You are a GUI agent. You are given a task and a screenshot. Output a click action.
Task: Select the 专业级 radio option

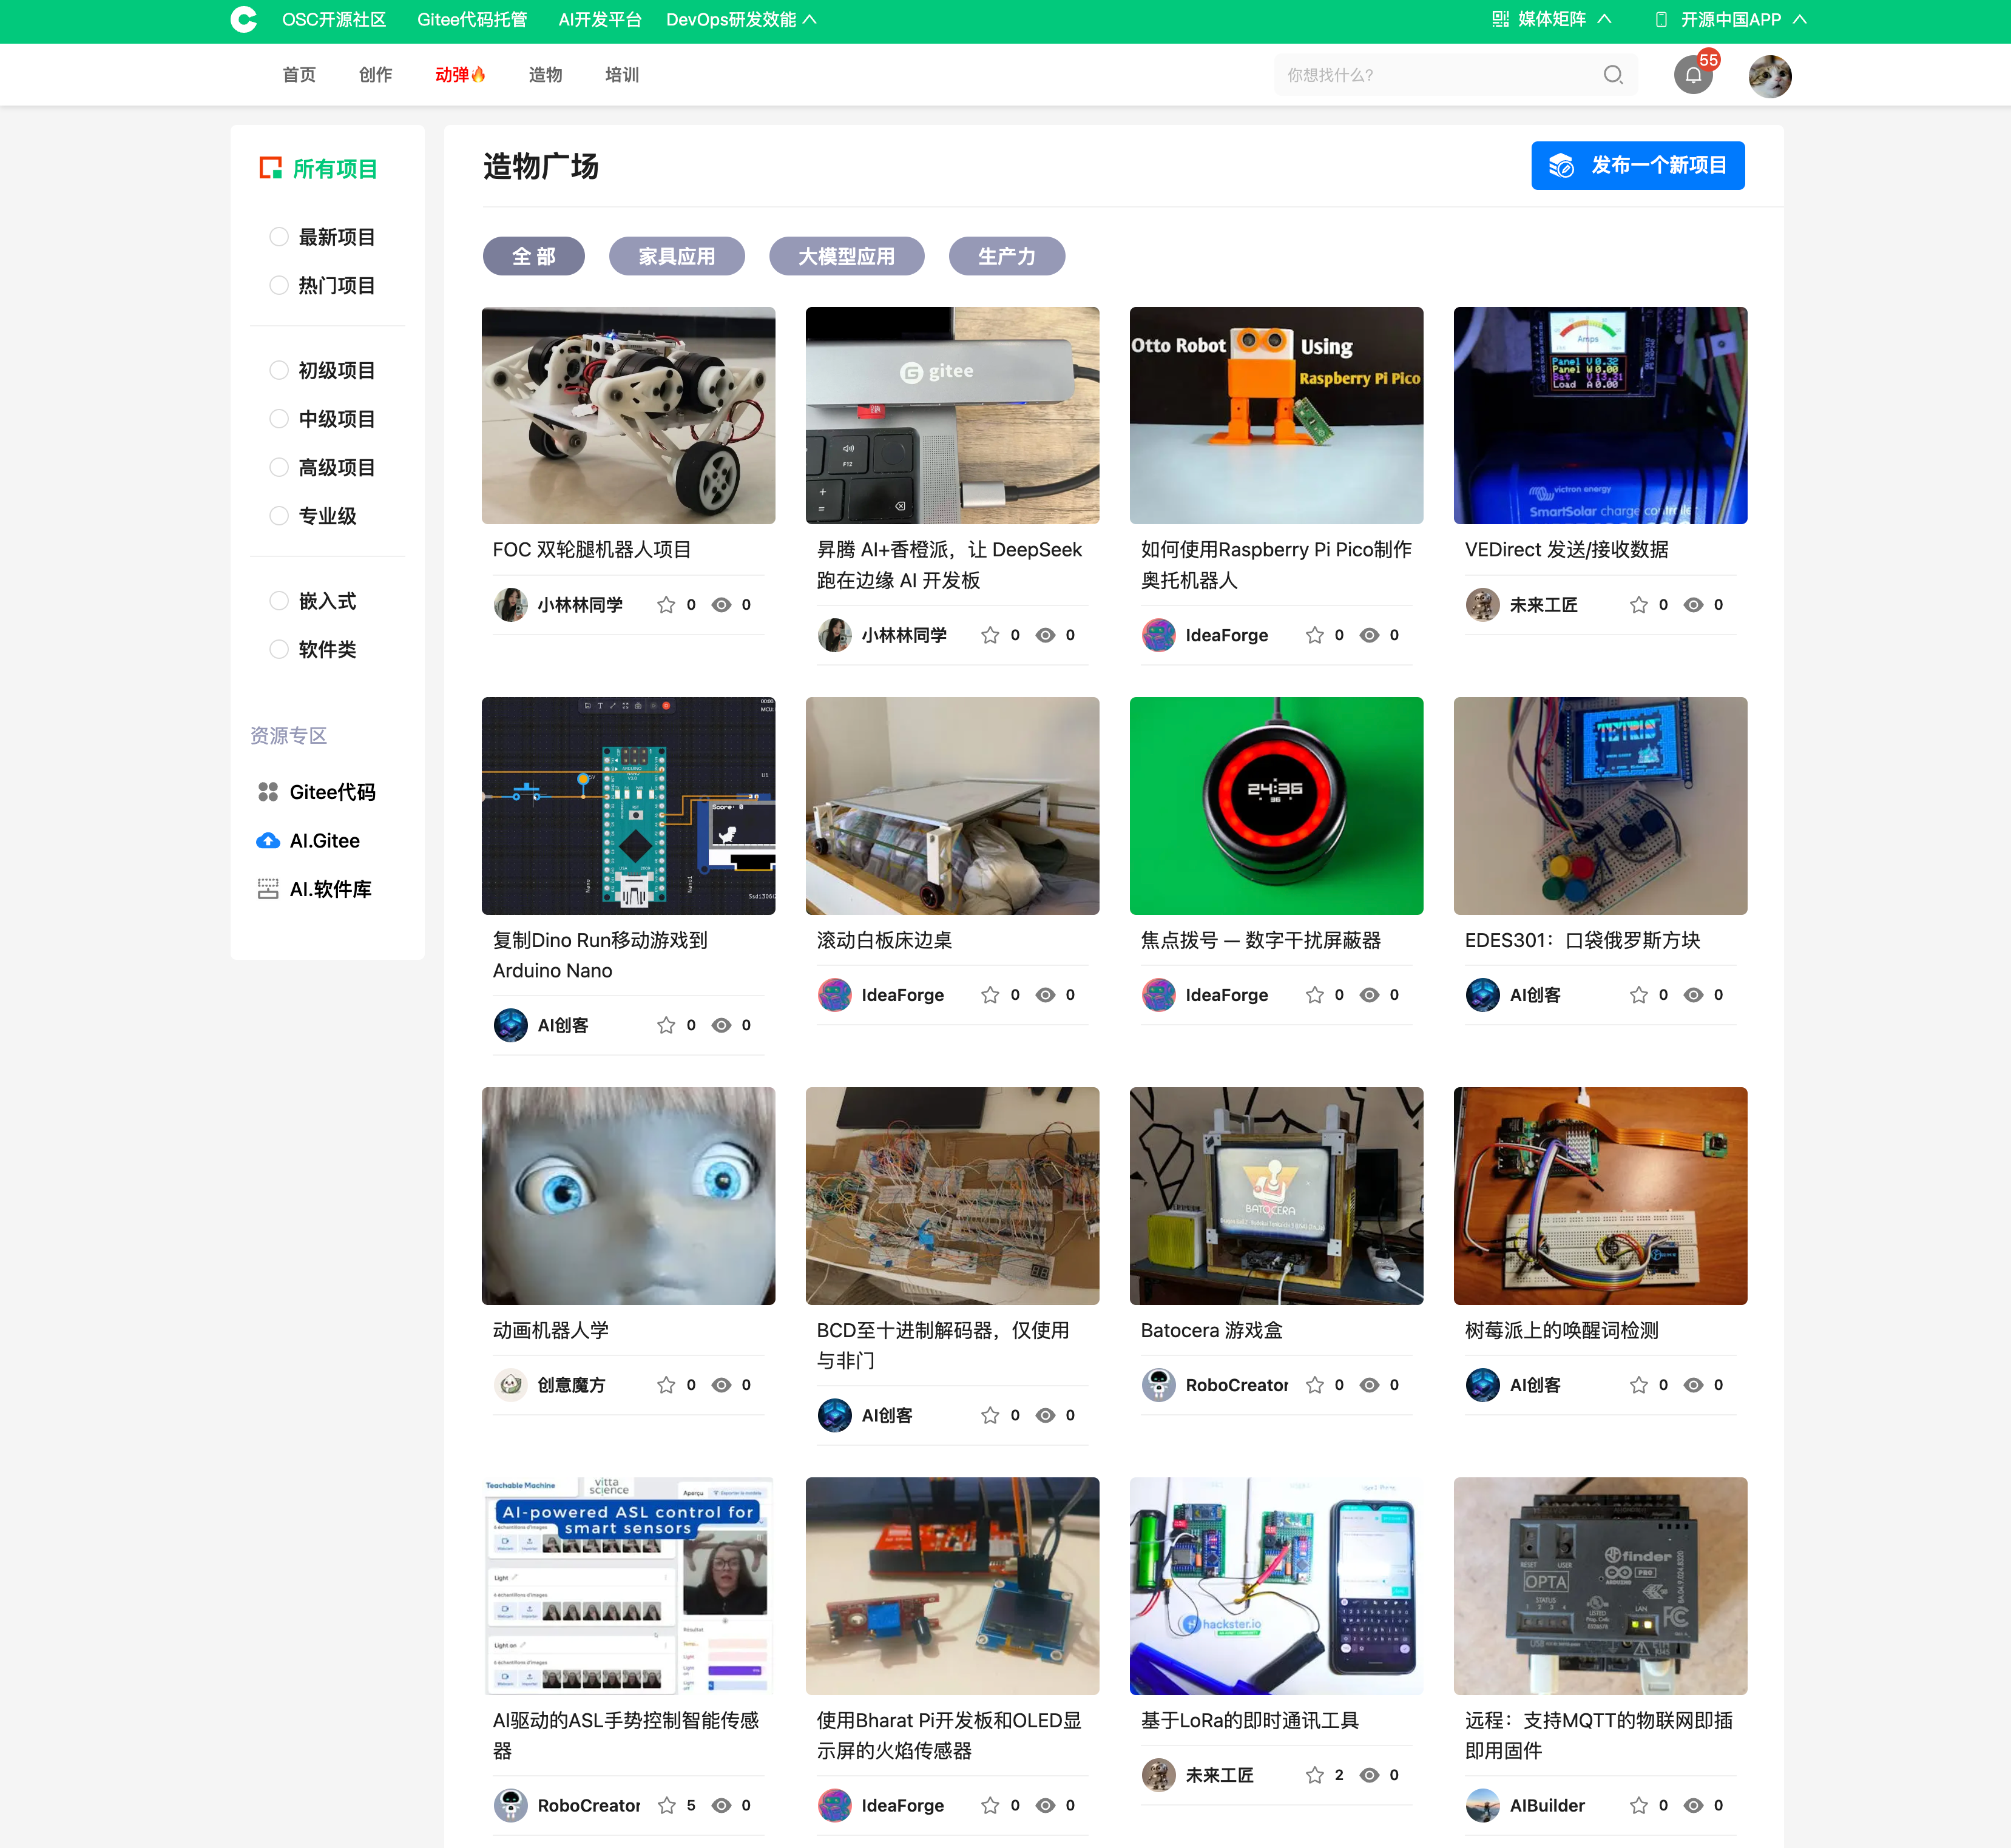(279, 516)
